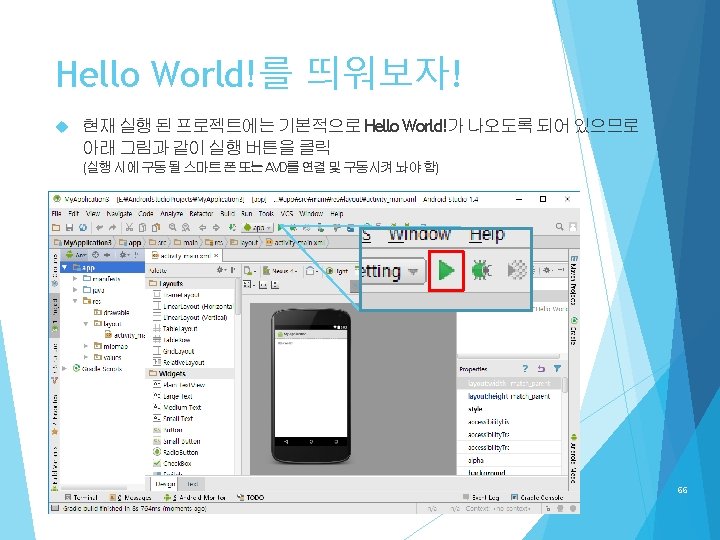Select activity_main file in project tree
This screenshot has width=720, height=540.
pyautogui.click(x=125, y=335)
